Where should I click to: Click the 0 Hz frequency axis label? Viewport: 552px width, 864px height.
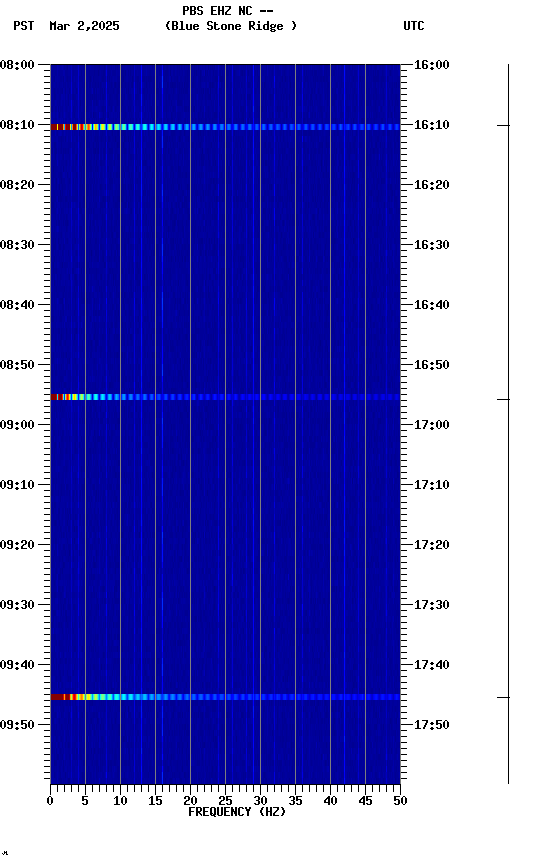pos(50,801)
